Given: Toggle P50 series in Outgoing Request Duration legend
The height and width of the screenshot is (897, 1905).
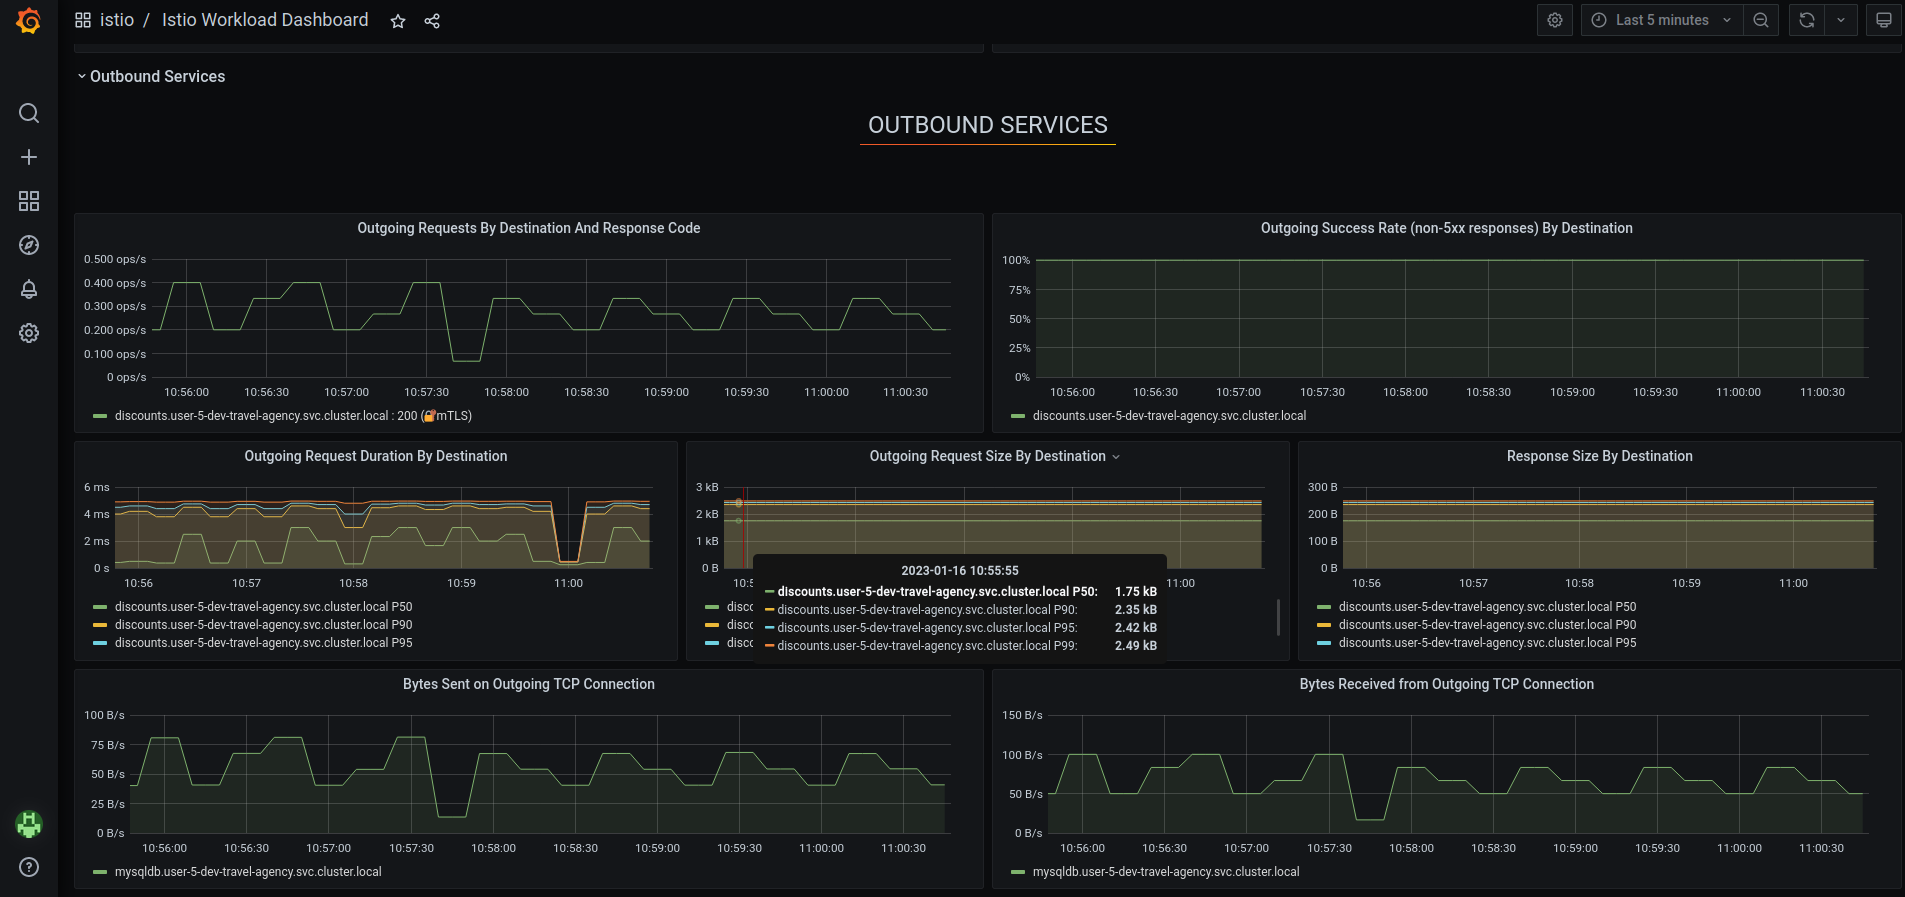Looking at the screenshot, I should (x=263, y=607).
